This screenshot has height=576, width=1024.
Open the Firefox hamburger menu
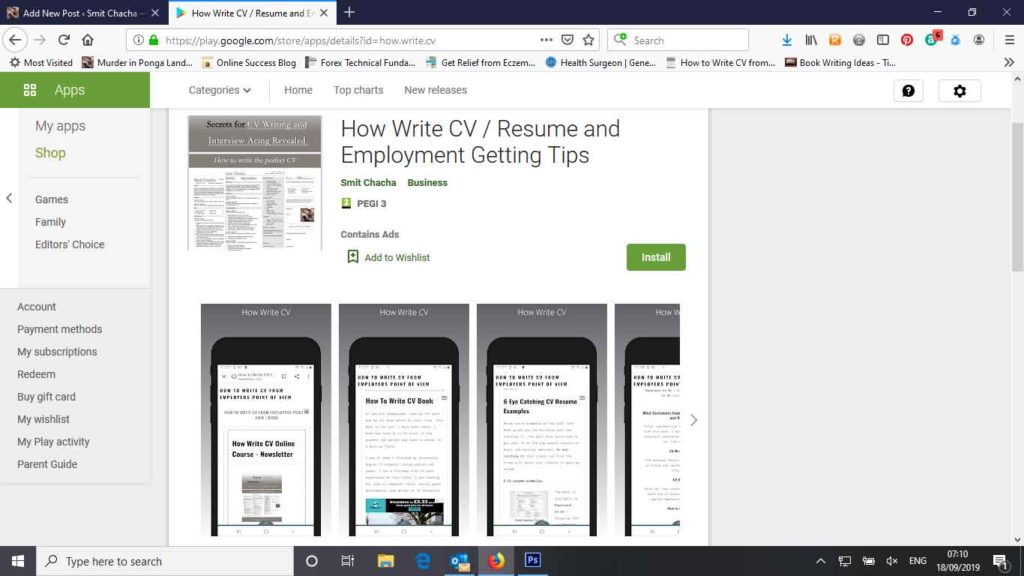pyautogui.click(x=1009, y=40)
